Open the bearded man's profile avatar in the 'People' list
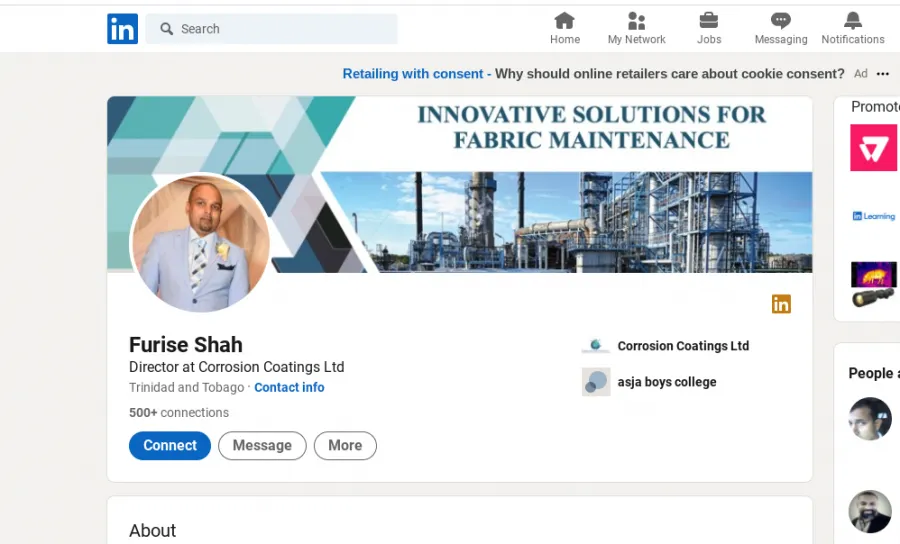 click(870, 511)
